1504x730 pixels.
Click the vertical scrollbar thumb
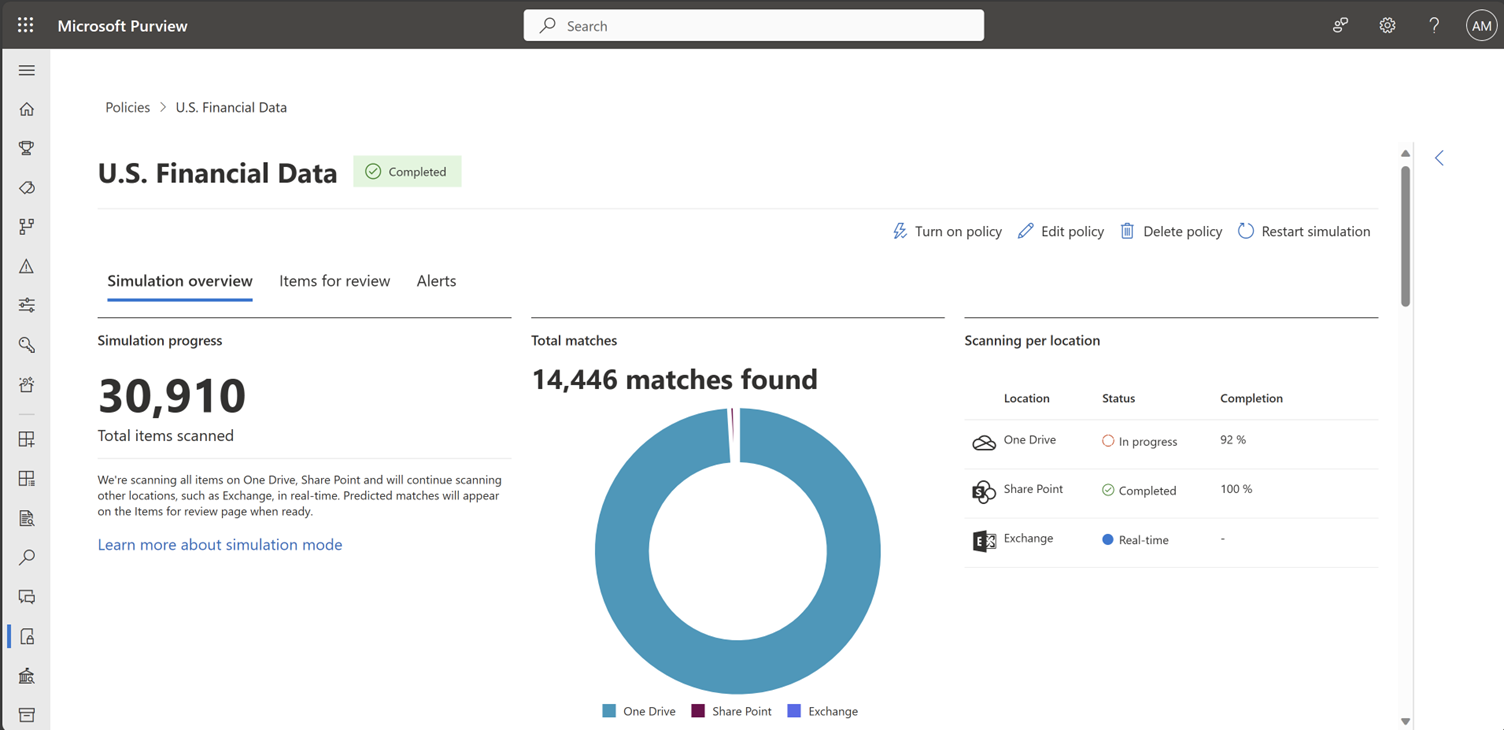1405,236
